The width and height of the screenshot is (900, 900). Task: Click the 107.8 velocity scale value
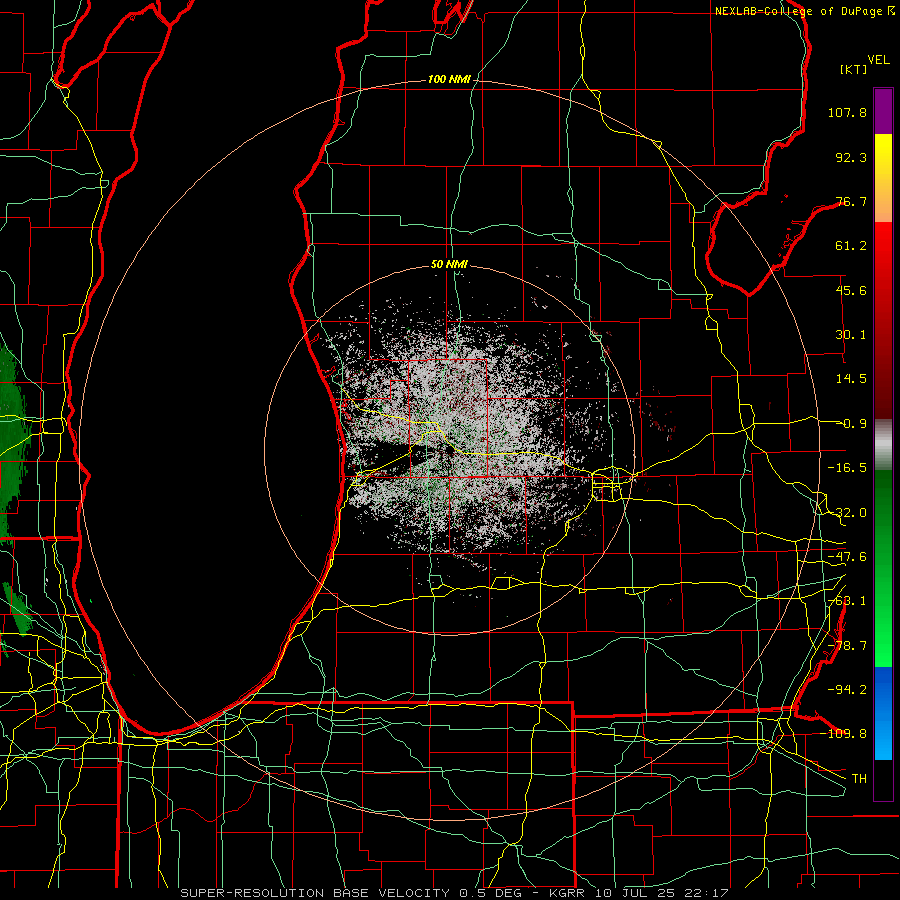[847, 112]
